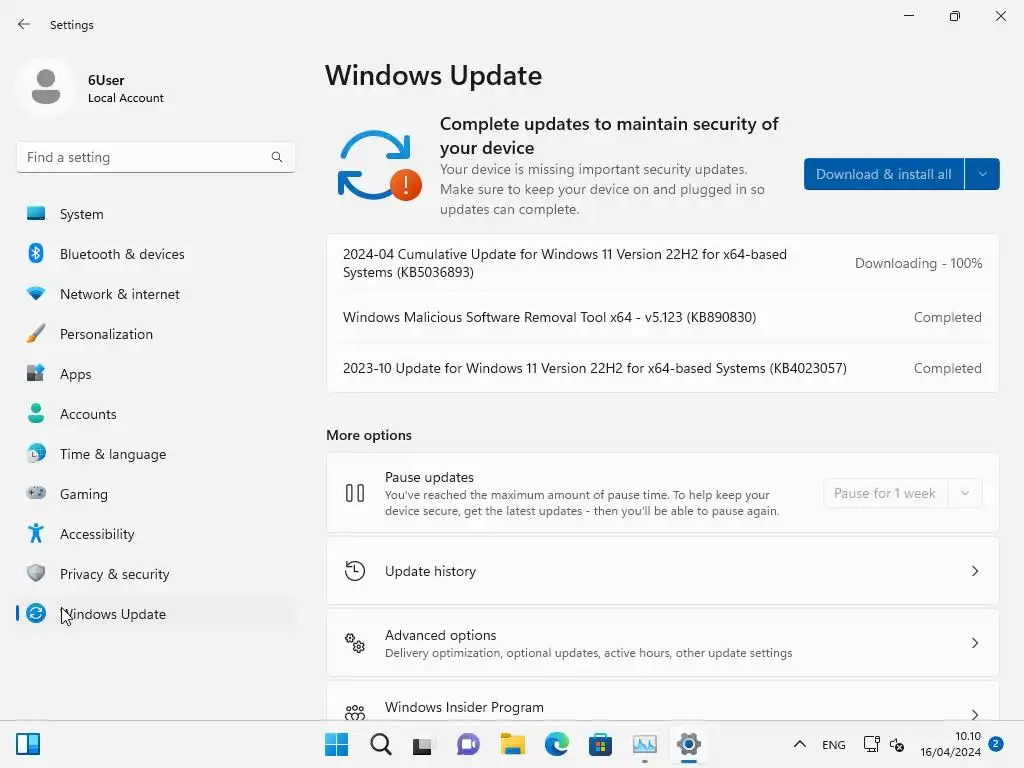Expand Advanced options chevron arrow

point(975,643)
